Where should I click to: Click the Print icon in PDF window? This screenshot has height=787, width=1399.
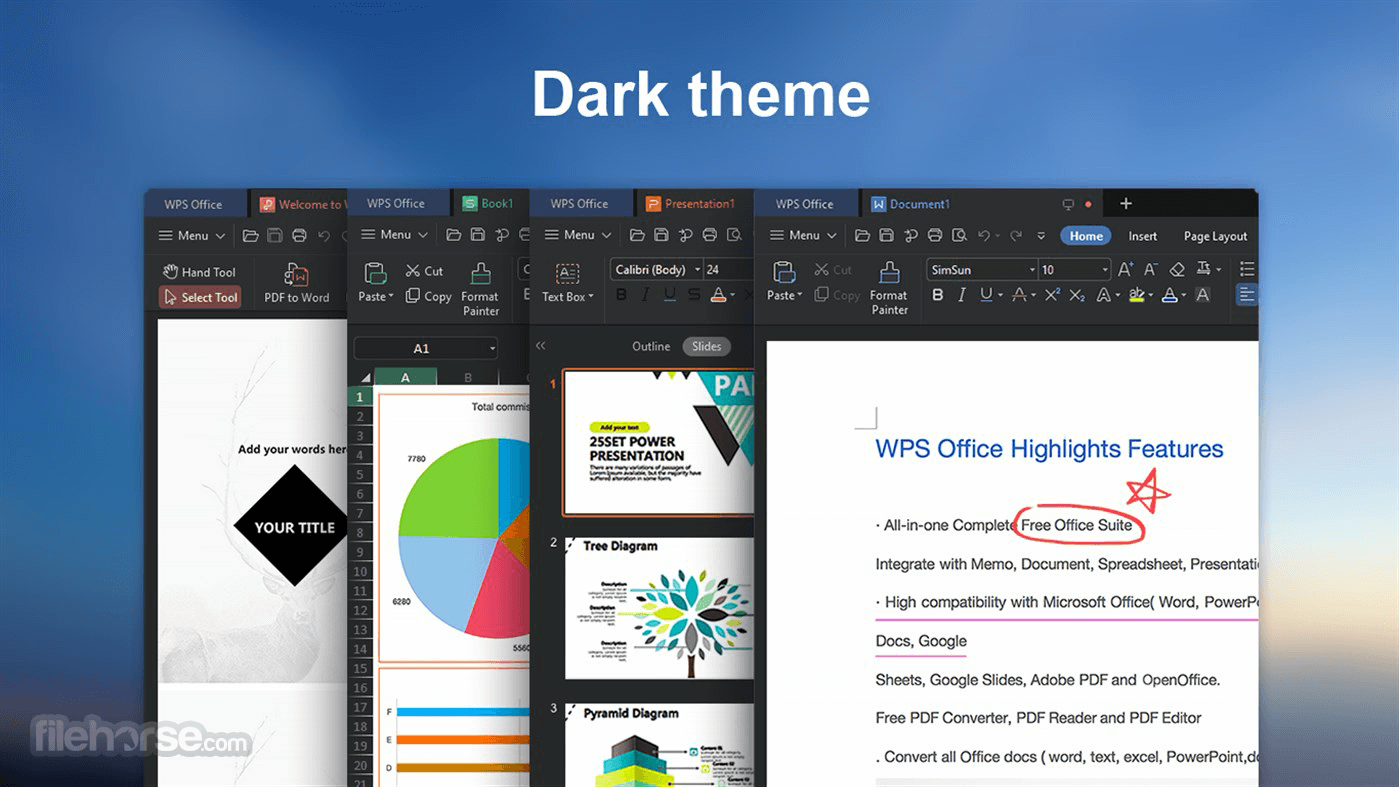299,236
